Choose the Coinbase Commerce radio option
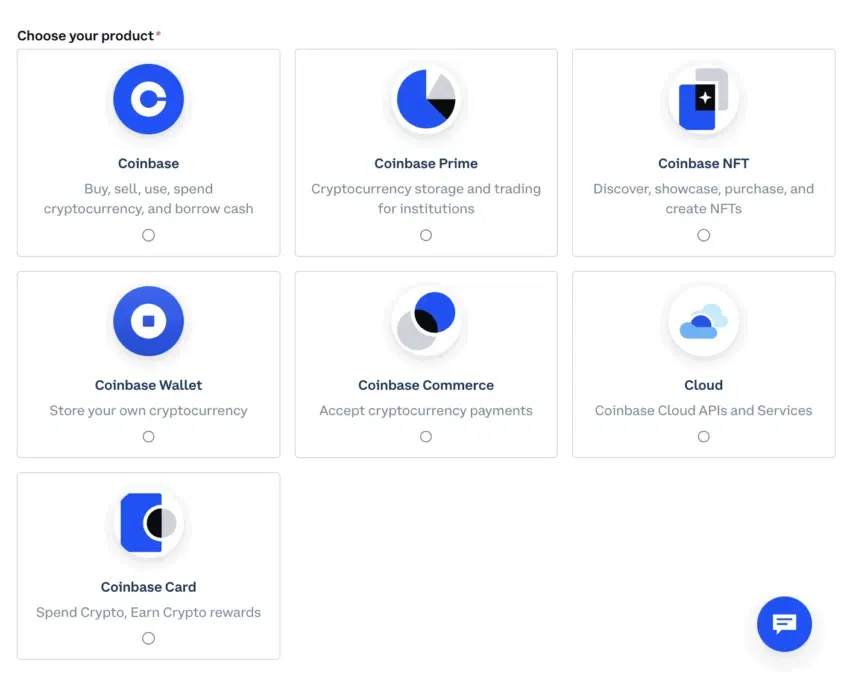850x676 pixels. [426, 437]
